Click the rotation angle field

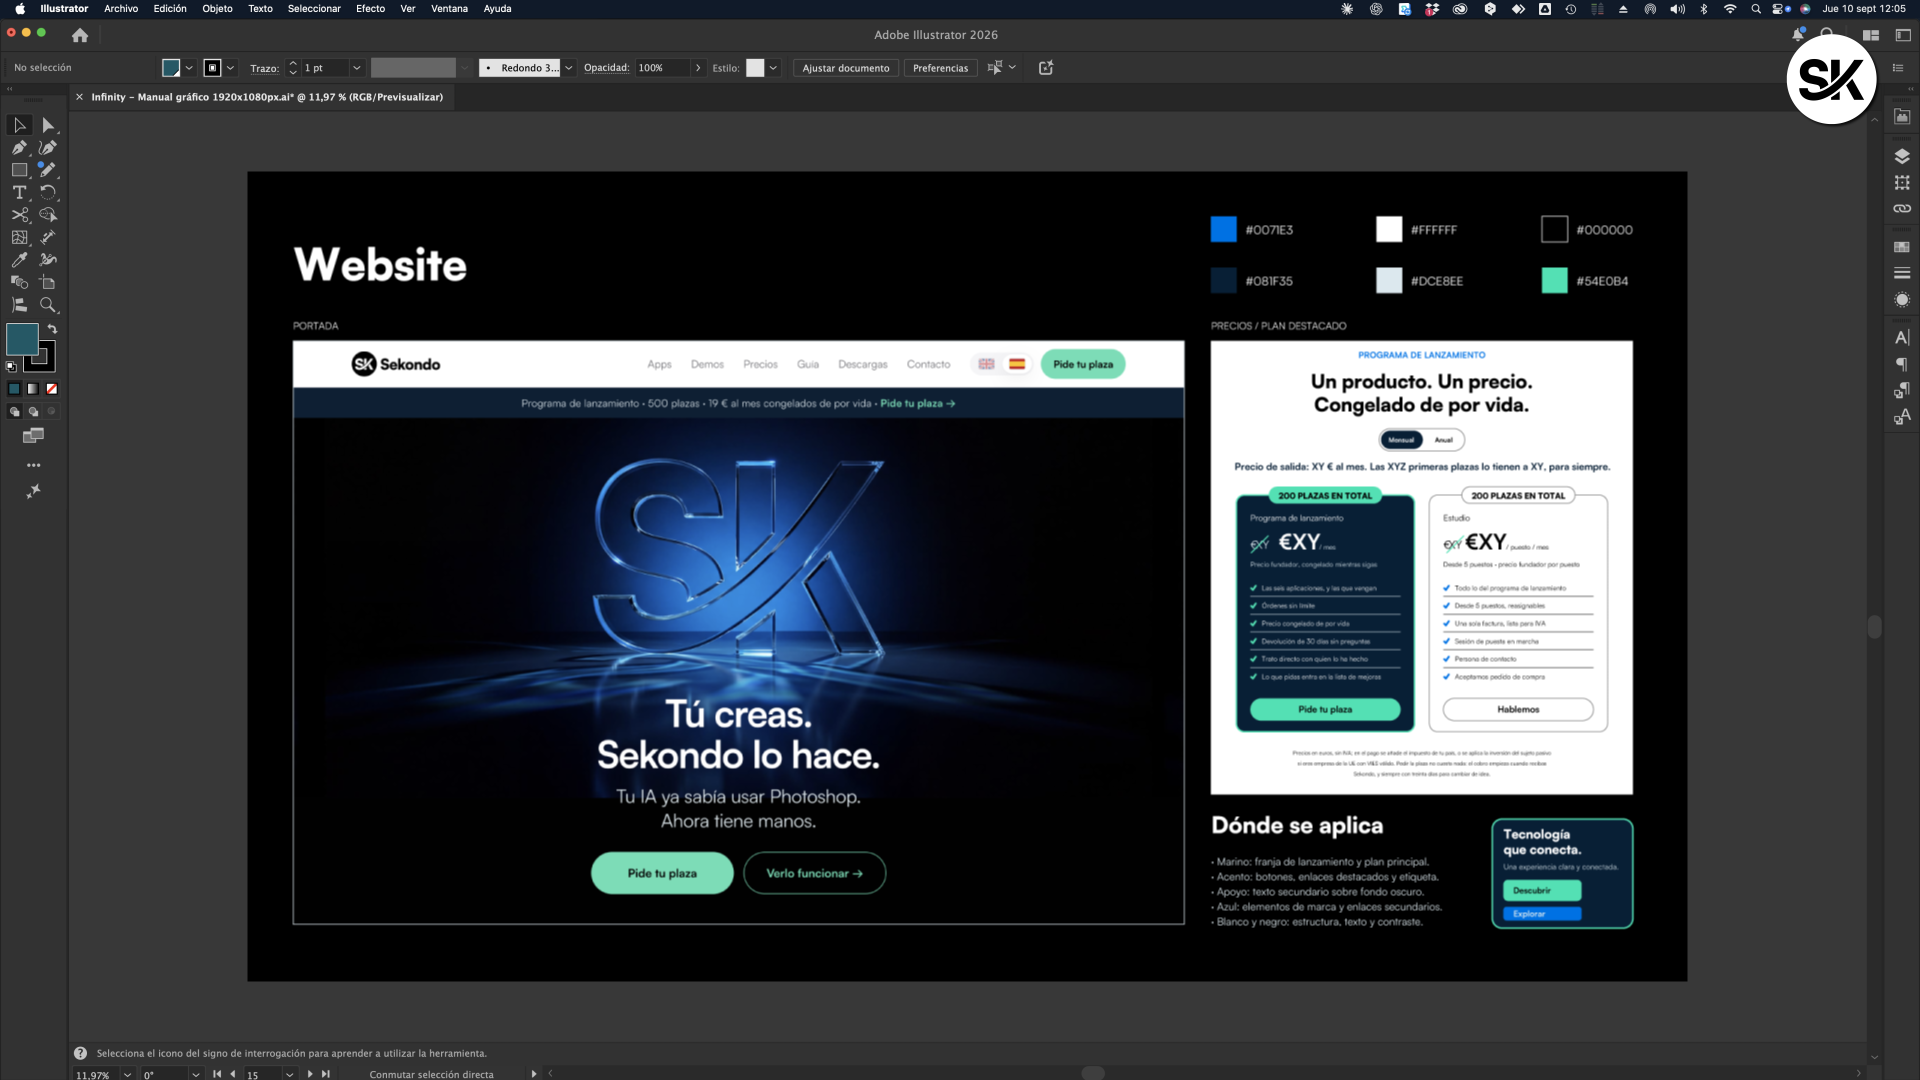[163, 1075]
